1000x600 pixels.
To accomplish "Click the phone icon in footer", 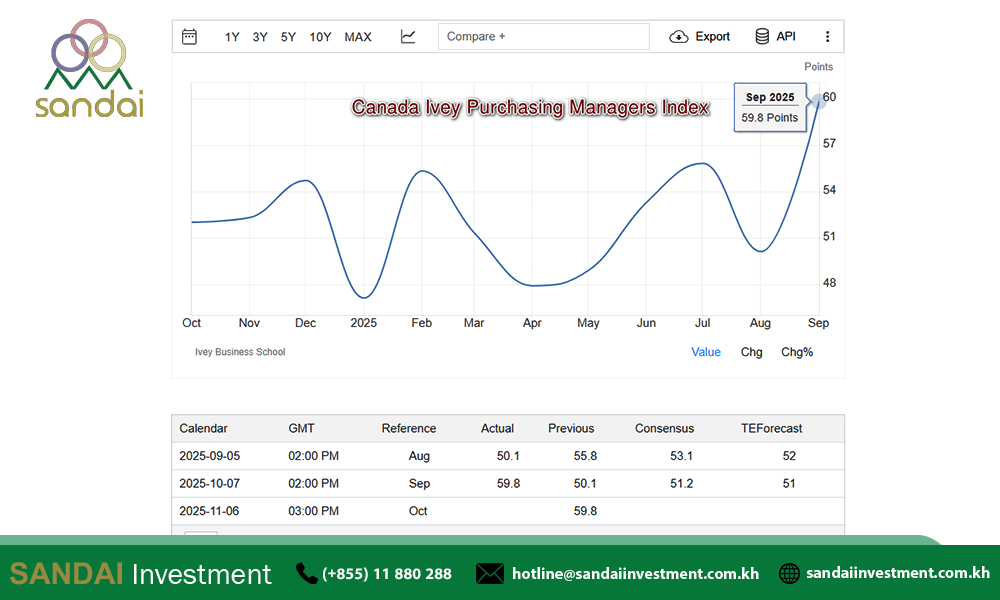I will click(x=306, y=573).
